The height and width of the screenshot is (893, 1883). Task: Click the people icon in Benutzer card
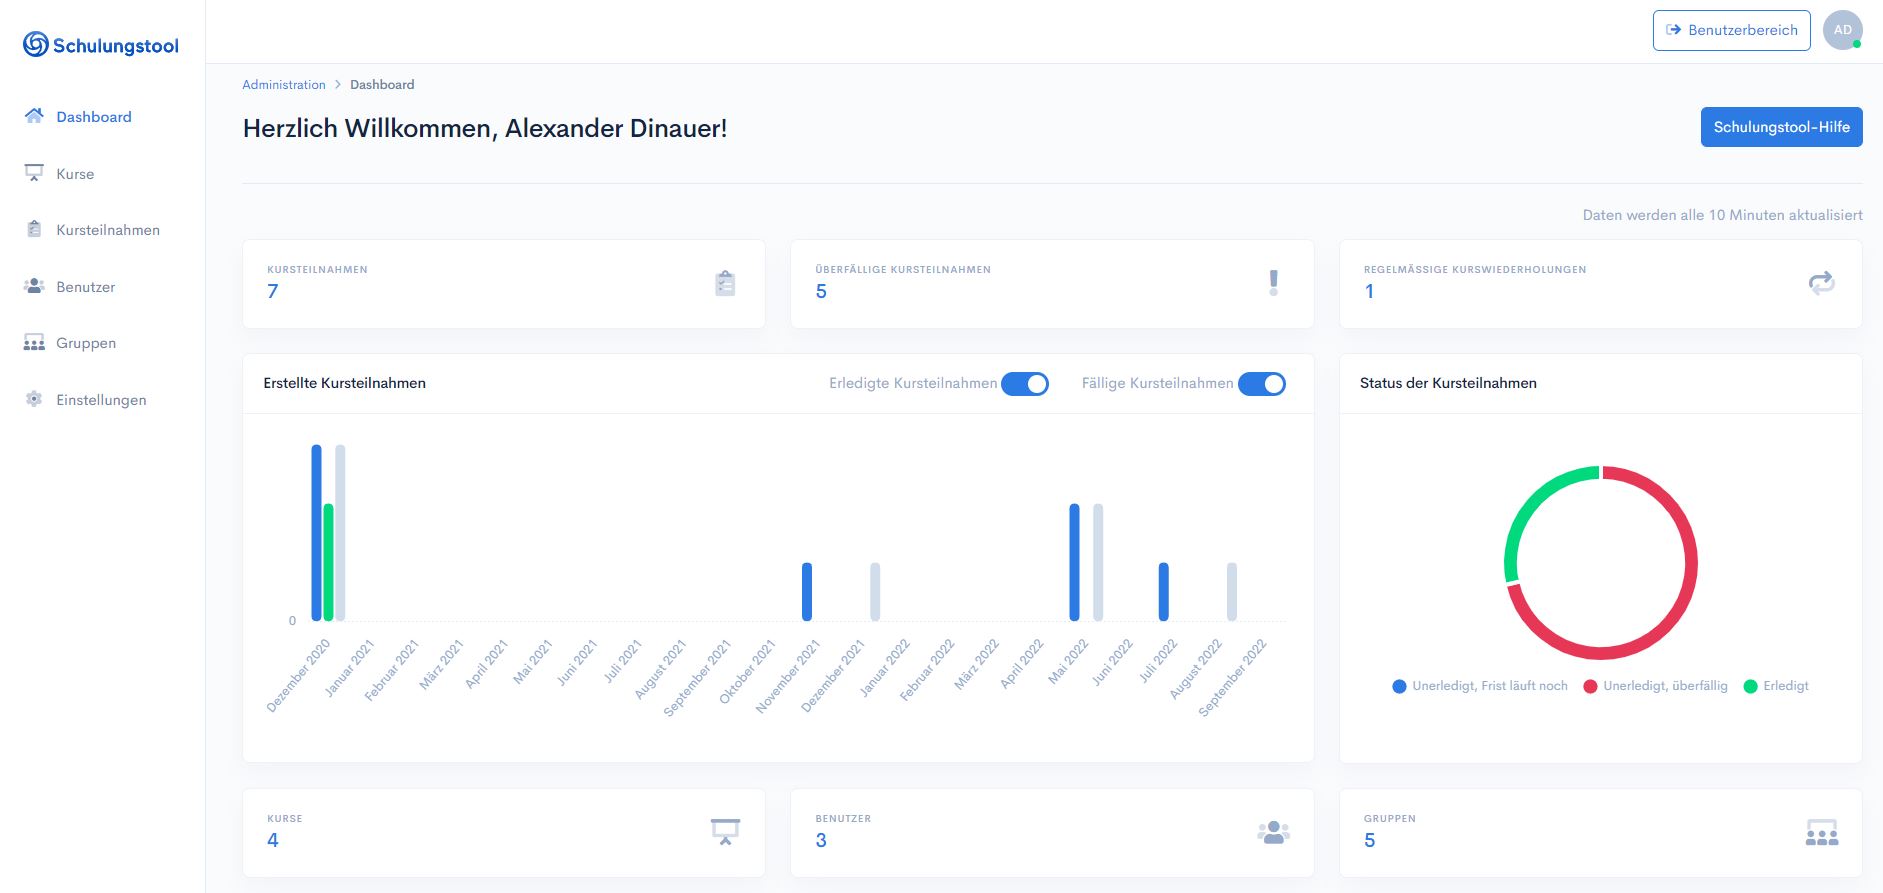point(1273,832)
